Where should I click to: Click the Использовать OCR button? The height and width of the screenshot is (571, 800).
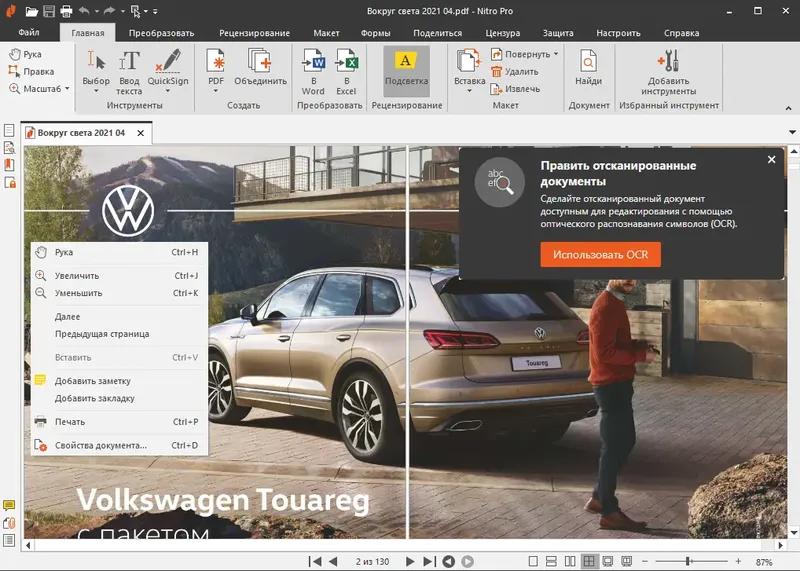click(601, 255)
